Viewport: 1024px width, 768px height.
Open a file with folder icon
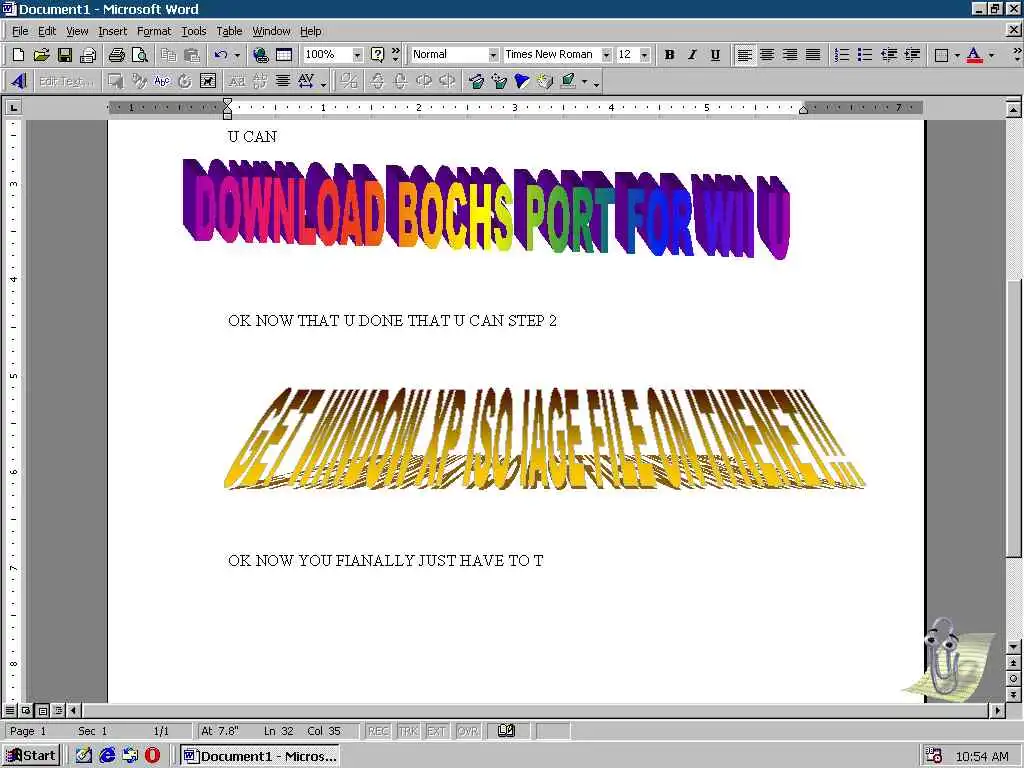42,55
